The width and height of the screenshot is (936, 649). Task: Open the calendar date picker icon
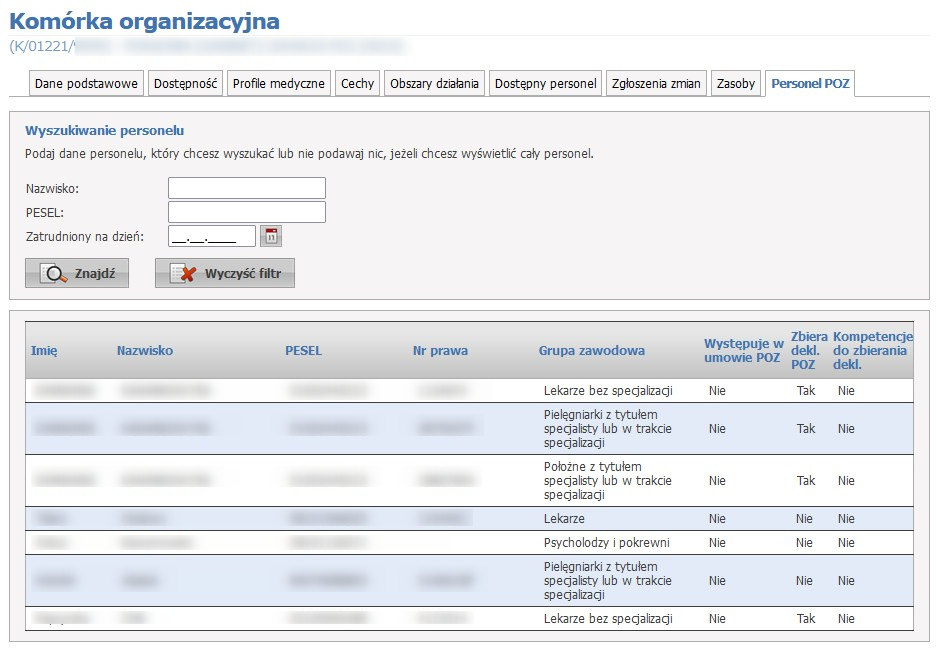271,236
